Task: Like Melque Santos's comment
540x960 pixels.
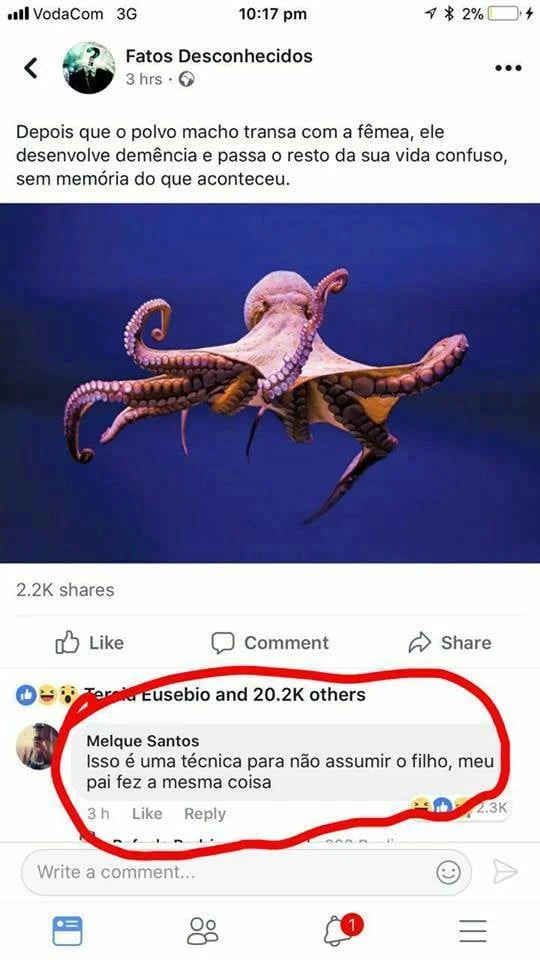Action: click(147, 814)
